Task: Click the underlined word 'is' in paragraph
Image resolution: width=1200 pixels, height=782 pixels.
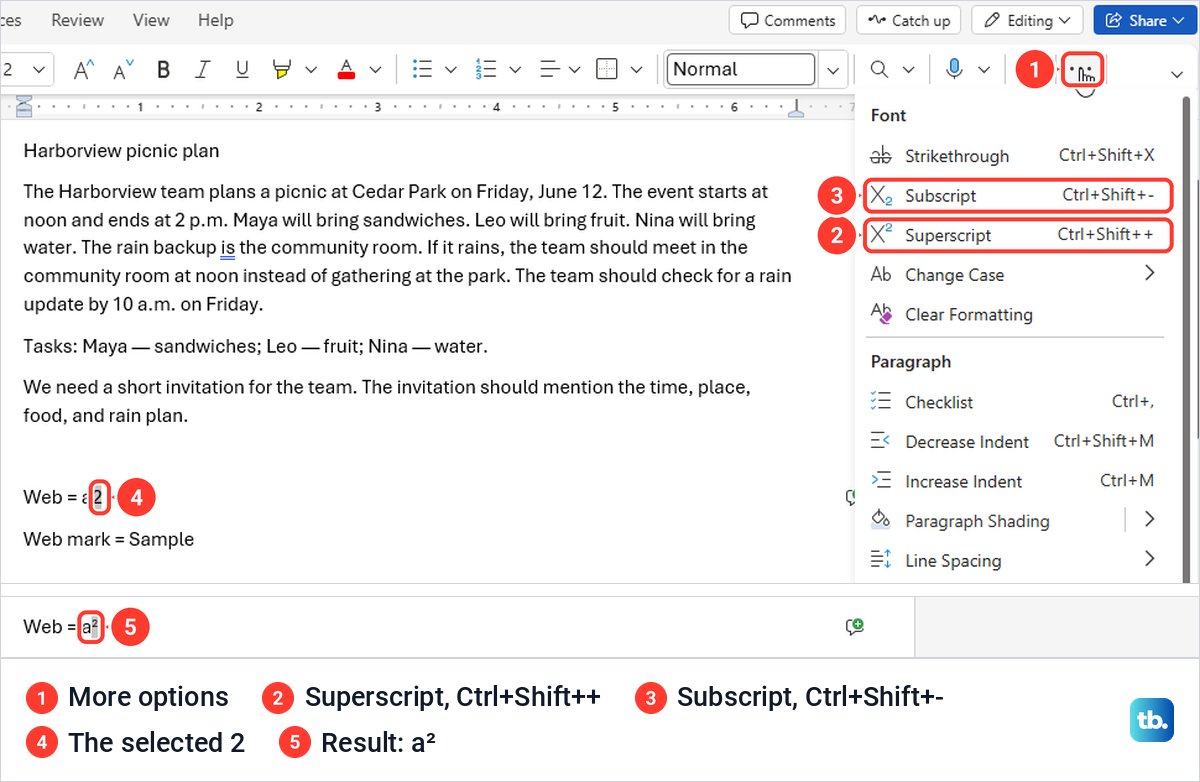Action: [227, 247]
